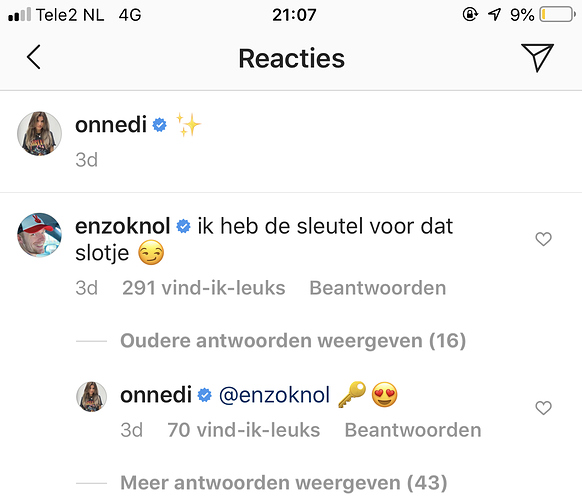Image resolution: width=582 pixels, height=500 pixels.
Task: Open onnedi's small avatar in reply
Action: coord(91,396)
